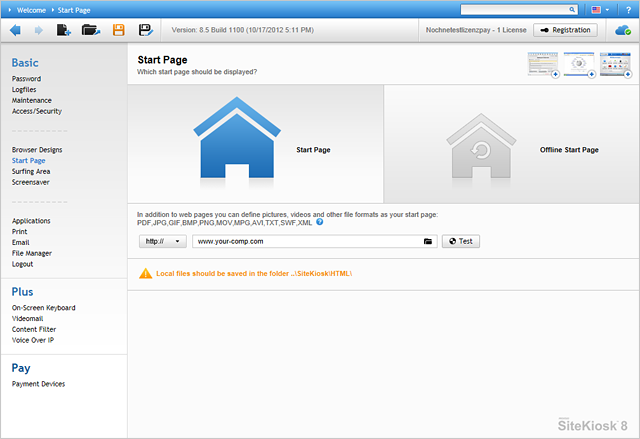Expand the language flag dropdown
640x439 pixels.
coord(600,9)
